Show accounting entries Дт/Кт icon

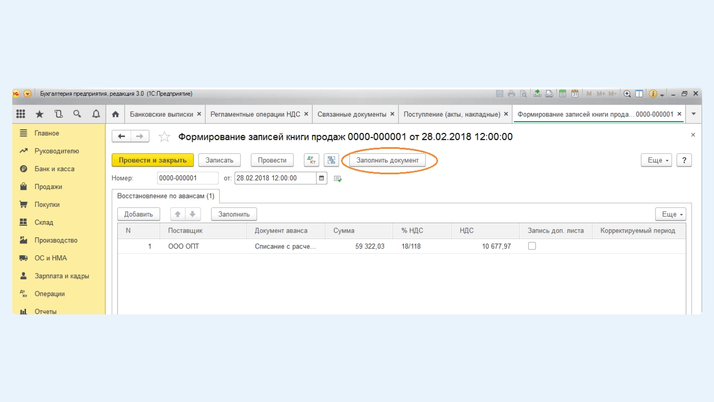(311, 160)
